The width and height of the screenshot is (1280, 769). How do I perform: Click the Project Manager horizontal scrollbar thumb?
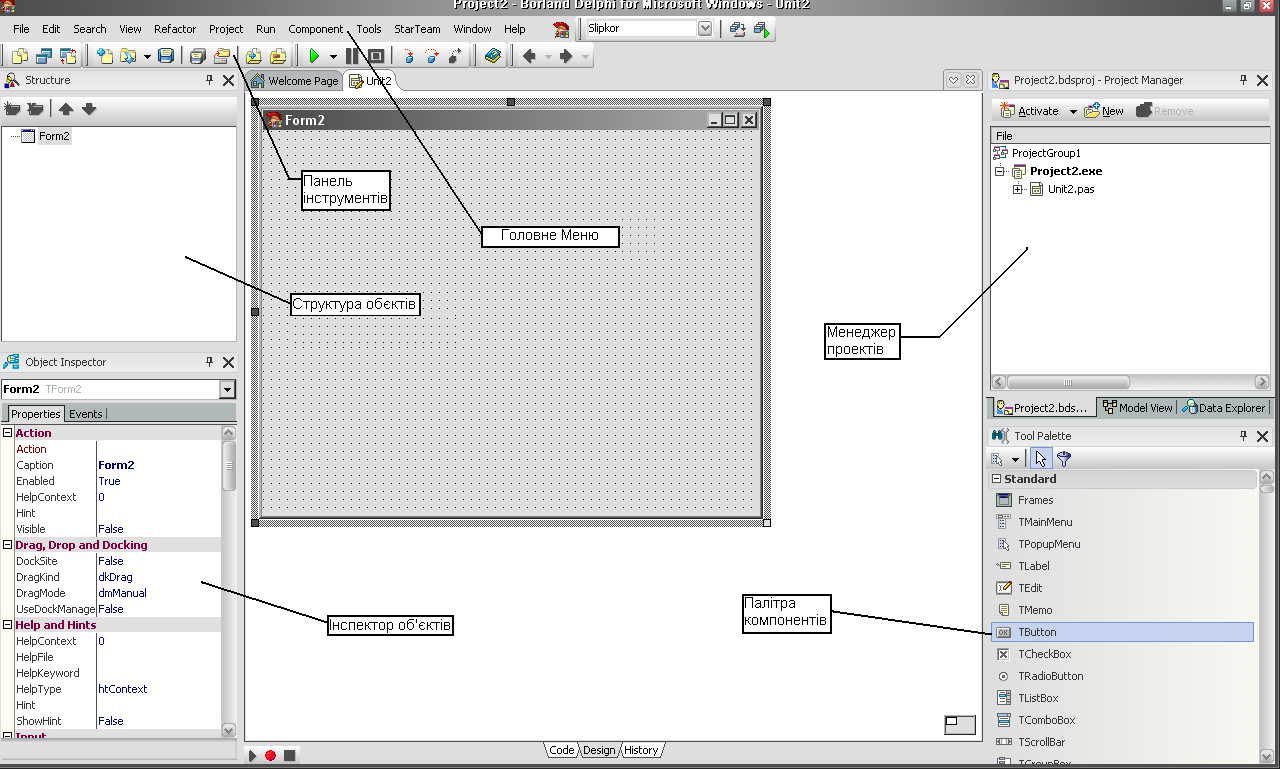point(1068,382)
